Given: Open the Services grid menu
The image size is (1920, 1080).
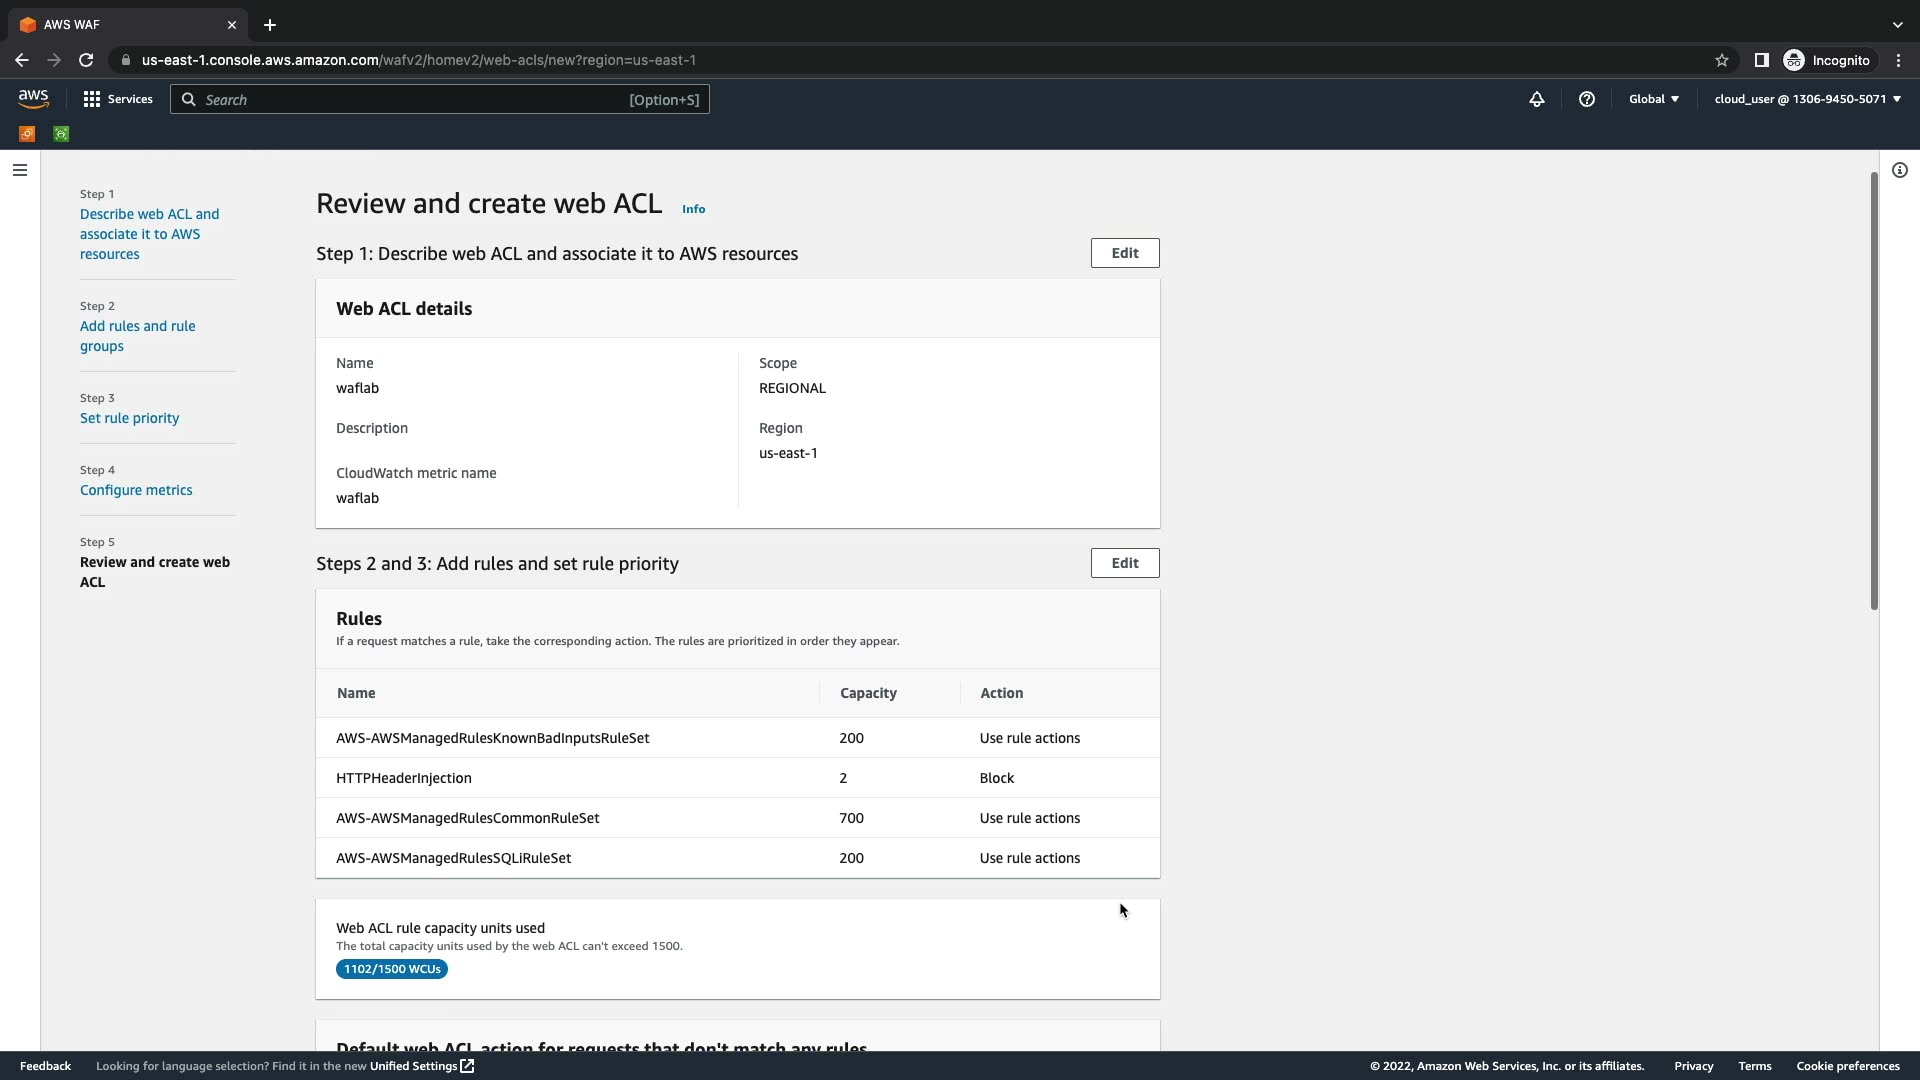Looking at the screenshot, I should [118, 99].
